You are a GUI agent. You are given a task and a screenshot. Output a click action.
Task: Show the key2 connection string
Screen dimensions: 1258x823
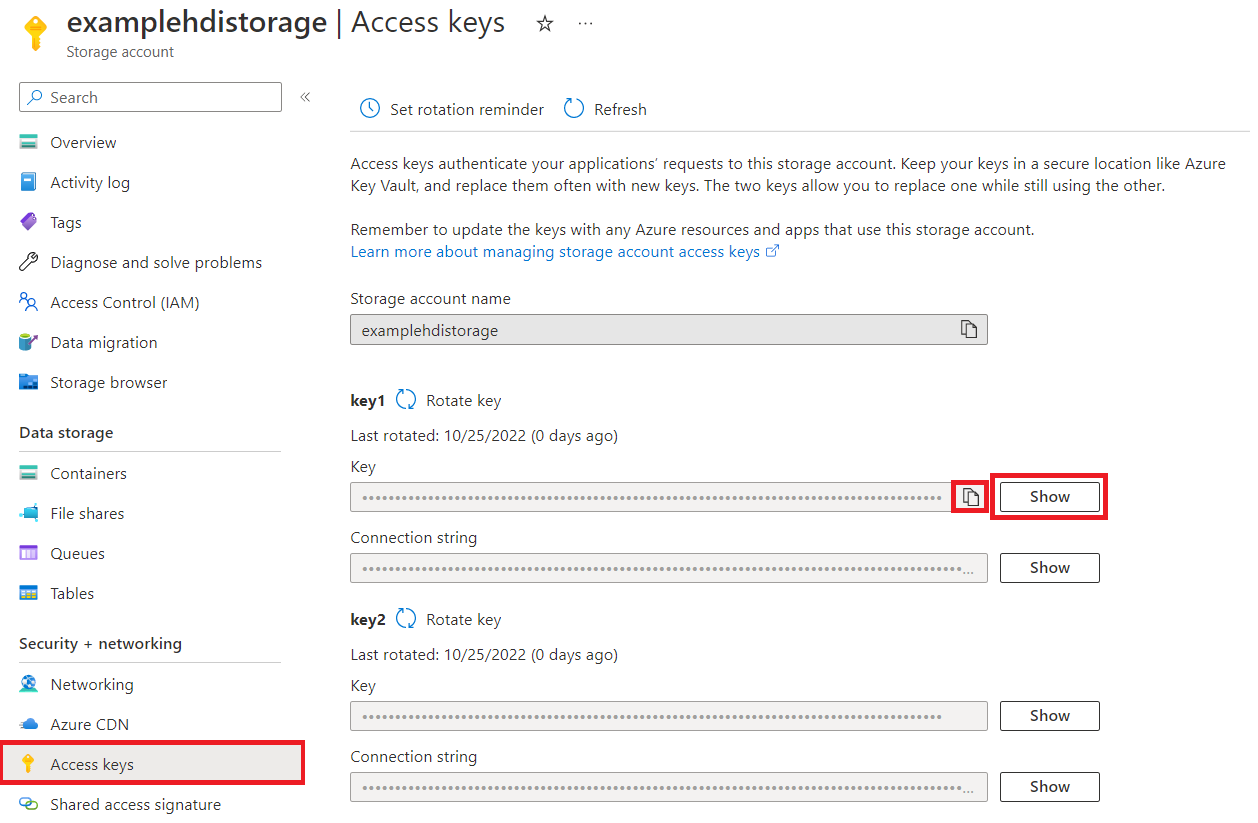1049,787
